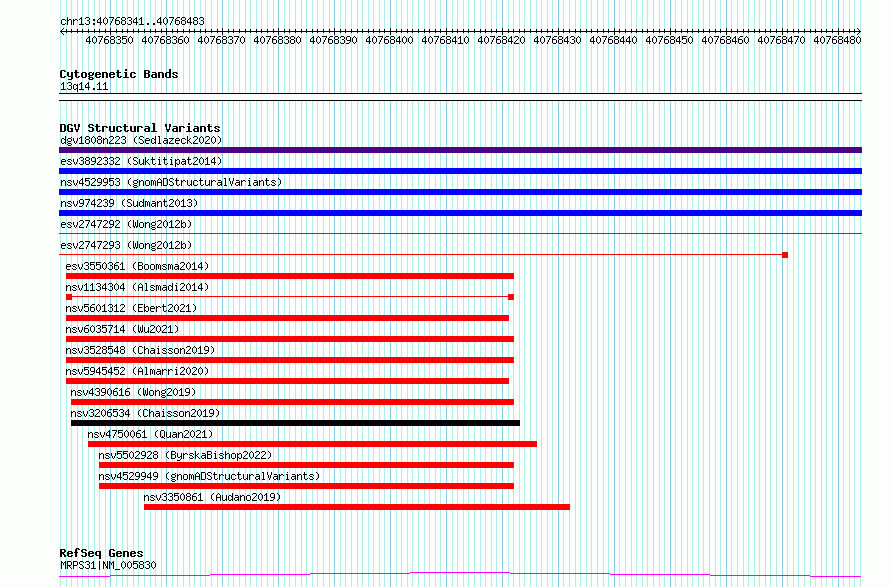
Task: Click the red bar under nsv5945452
Action: click(287, 381)
